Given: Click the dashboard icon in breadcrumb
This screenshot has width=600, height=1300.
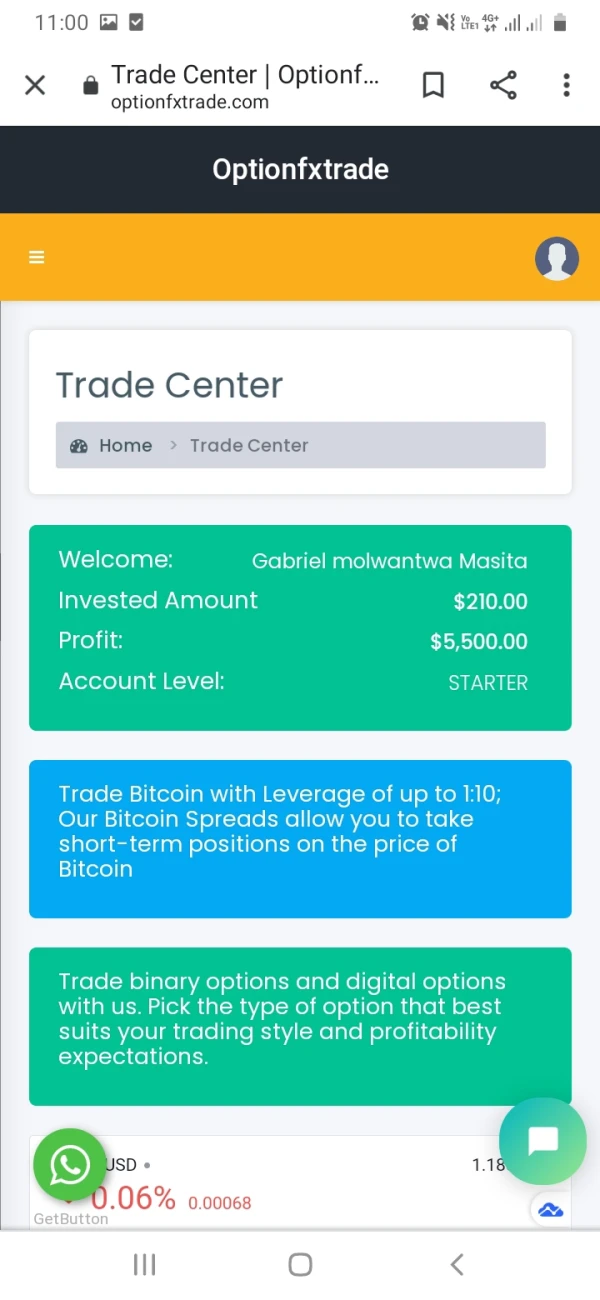Looking at the screenshot, I should [79, 446].
